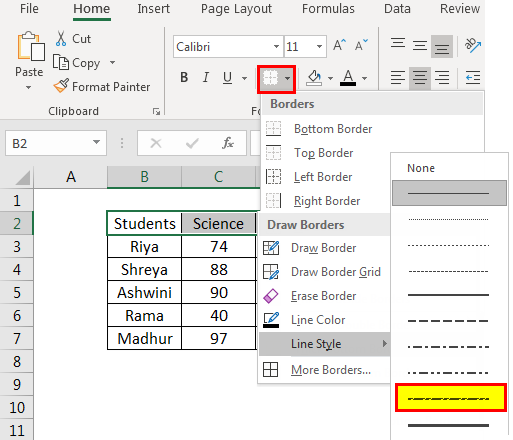Open the Fill Color dropdown arrow
Image resolution: width=513 pixels, height=440 pixels.
(x=330, y=78)
